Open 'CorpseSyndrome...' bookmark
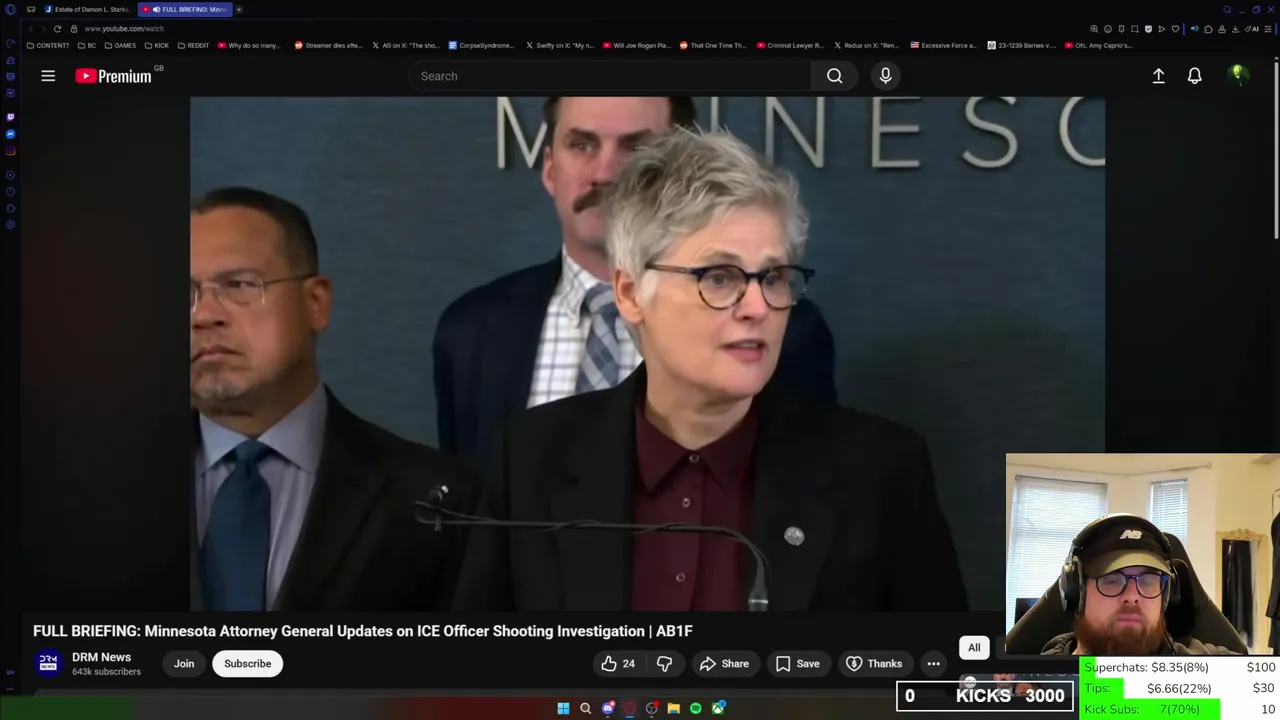 tap(481, 45)
